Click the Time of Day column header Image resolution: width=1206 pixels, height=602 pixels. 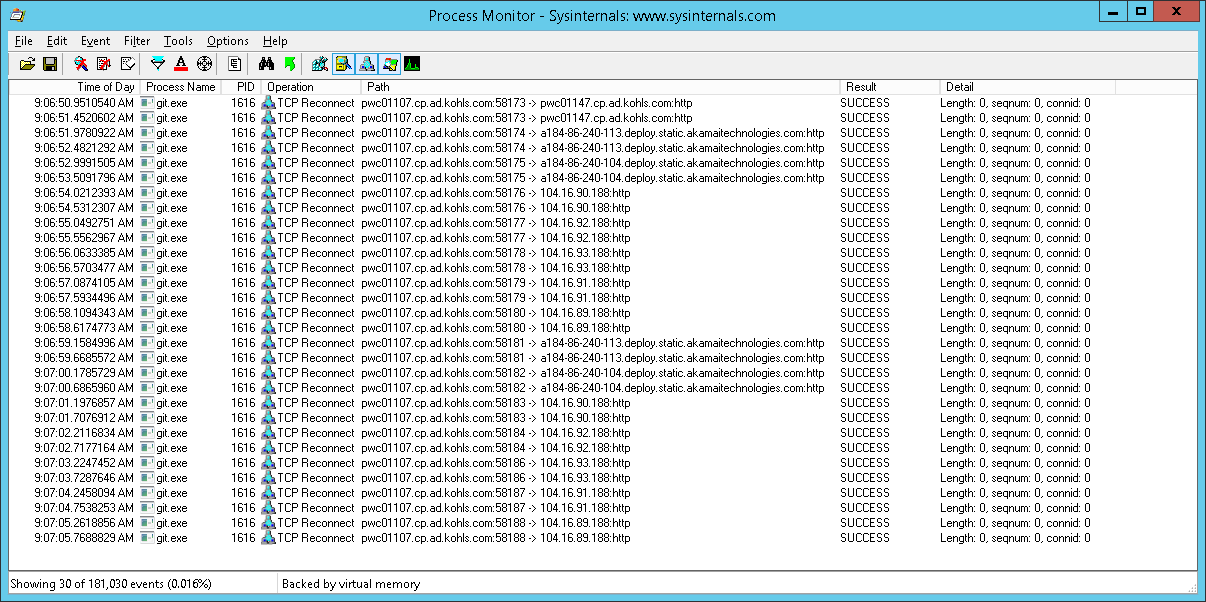74,87
